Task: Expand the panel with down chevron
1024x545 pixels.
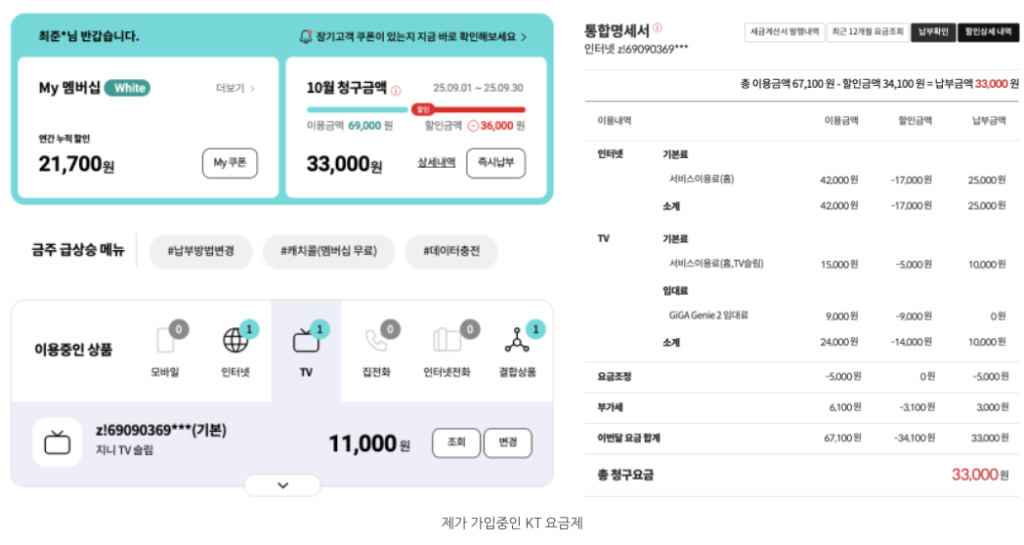Action: (282, 485)
